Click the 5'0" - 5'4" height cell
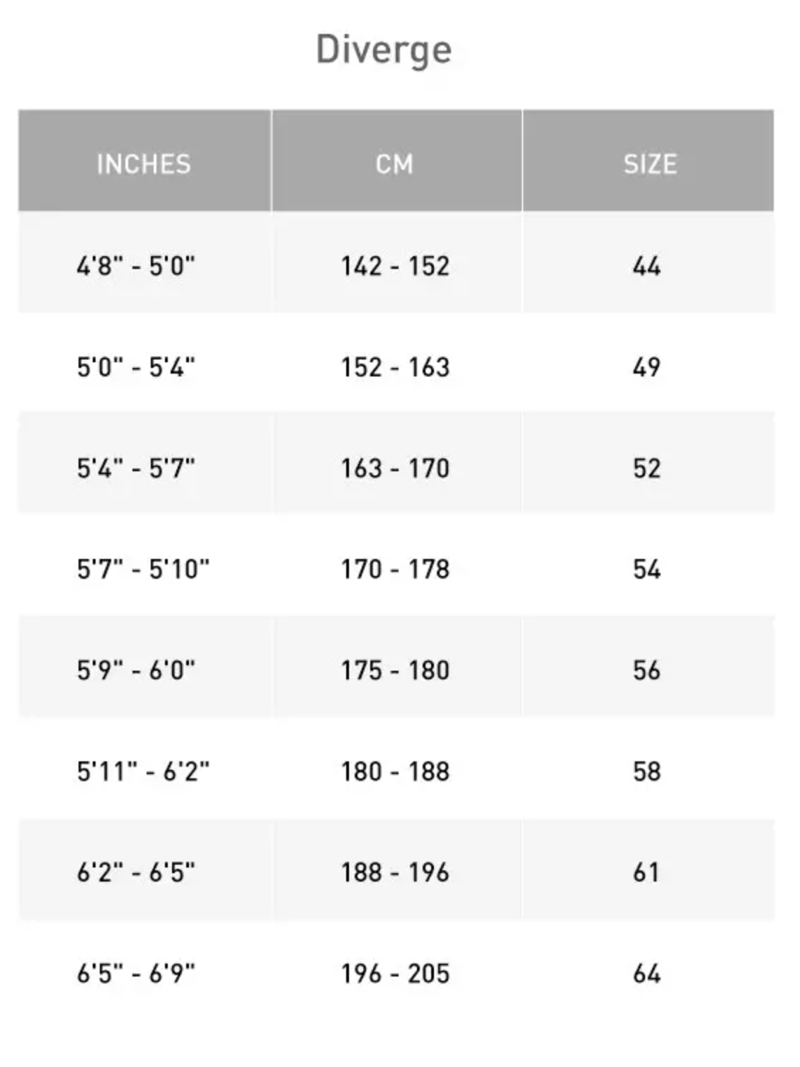 [x=136, y=368]
